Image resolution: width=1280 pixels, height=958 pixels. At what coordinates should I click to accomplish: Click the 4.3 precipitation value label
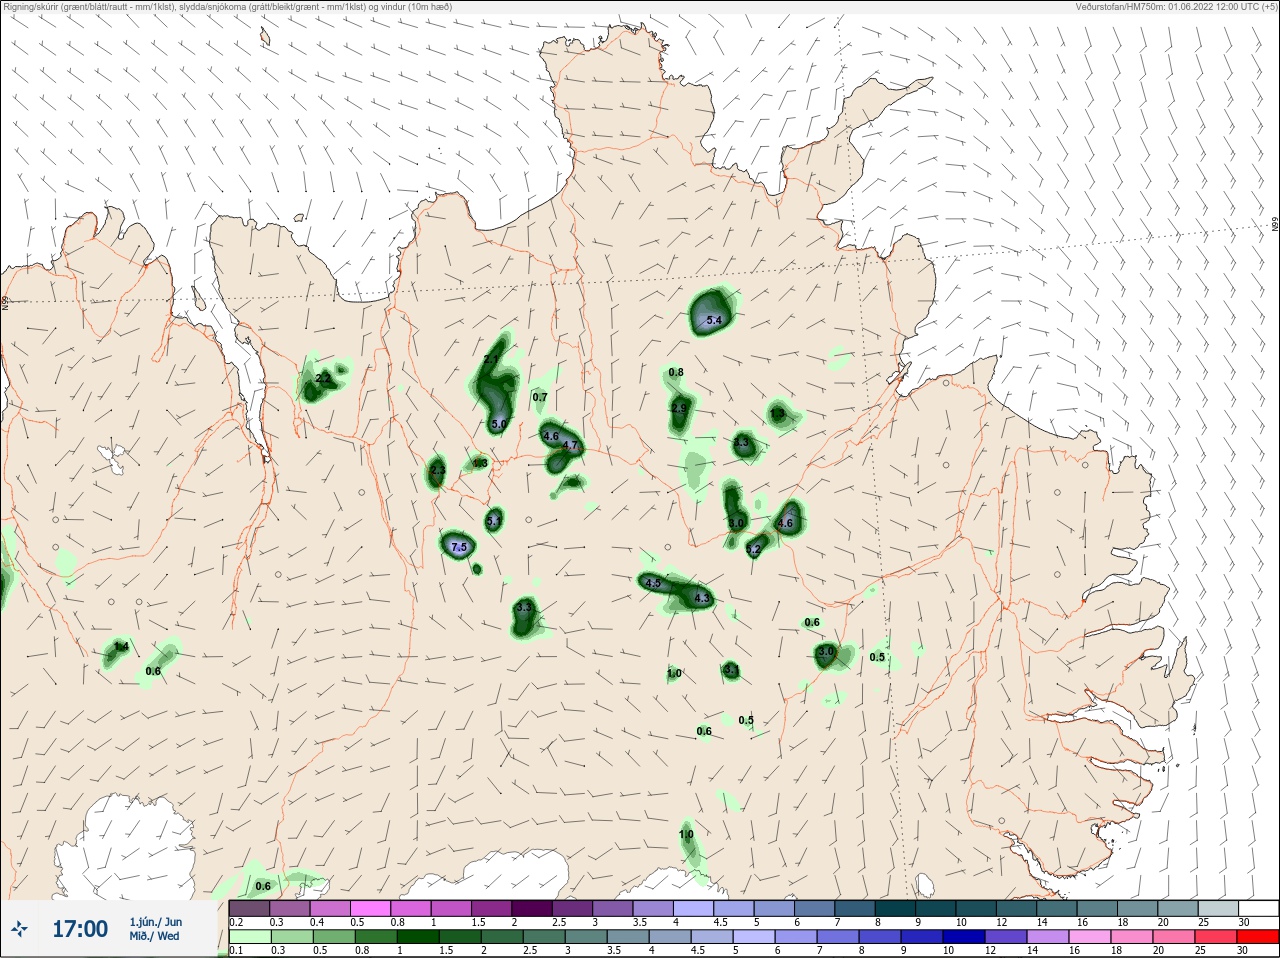point(702,598)
